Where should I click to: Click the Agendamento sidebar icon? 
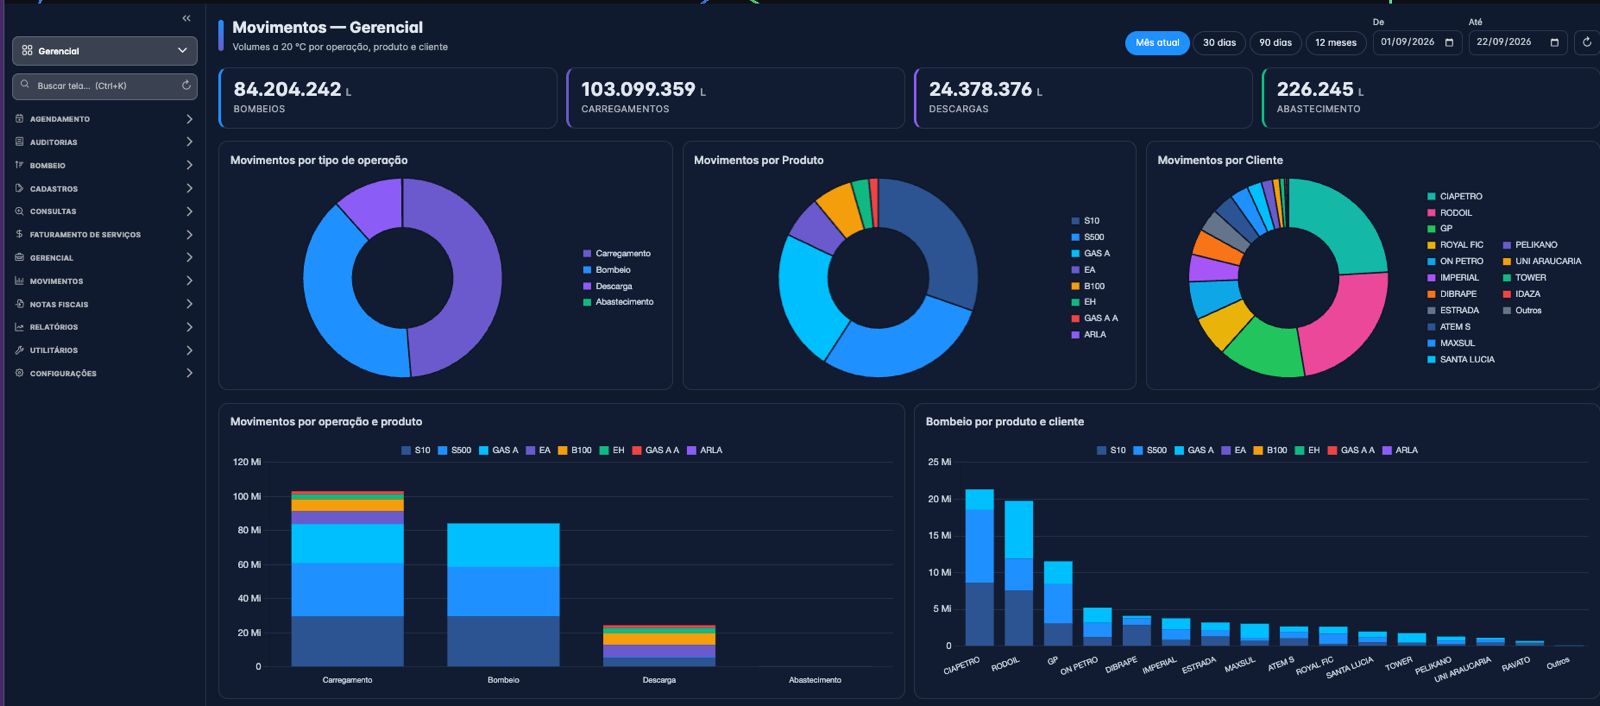pos(19,118)
